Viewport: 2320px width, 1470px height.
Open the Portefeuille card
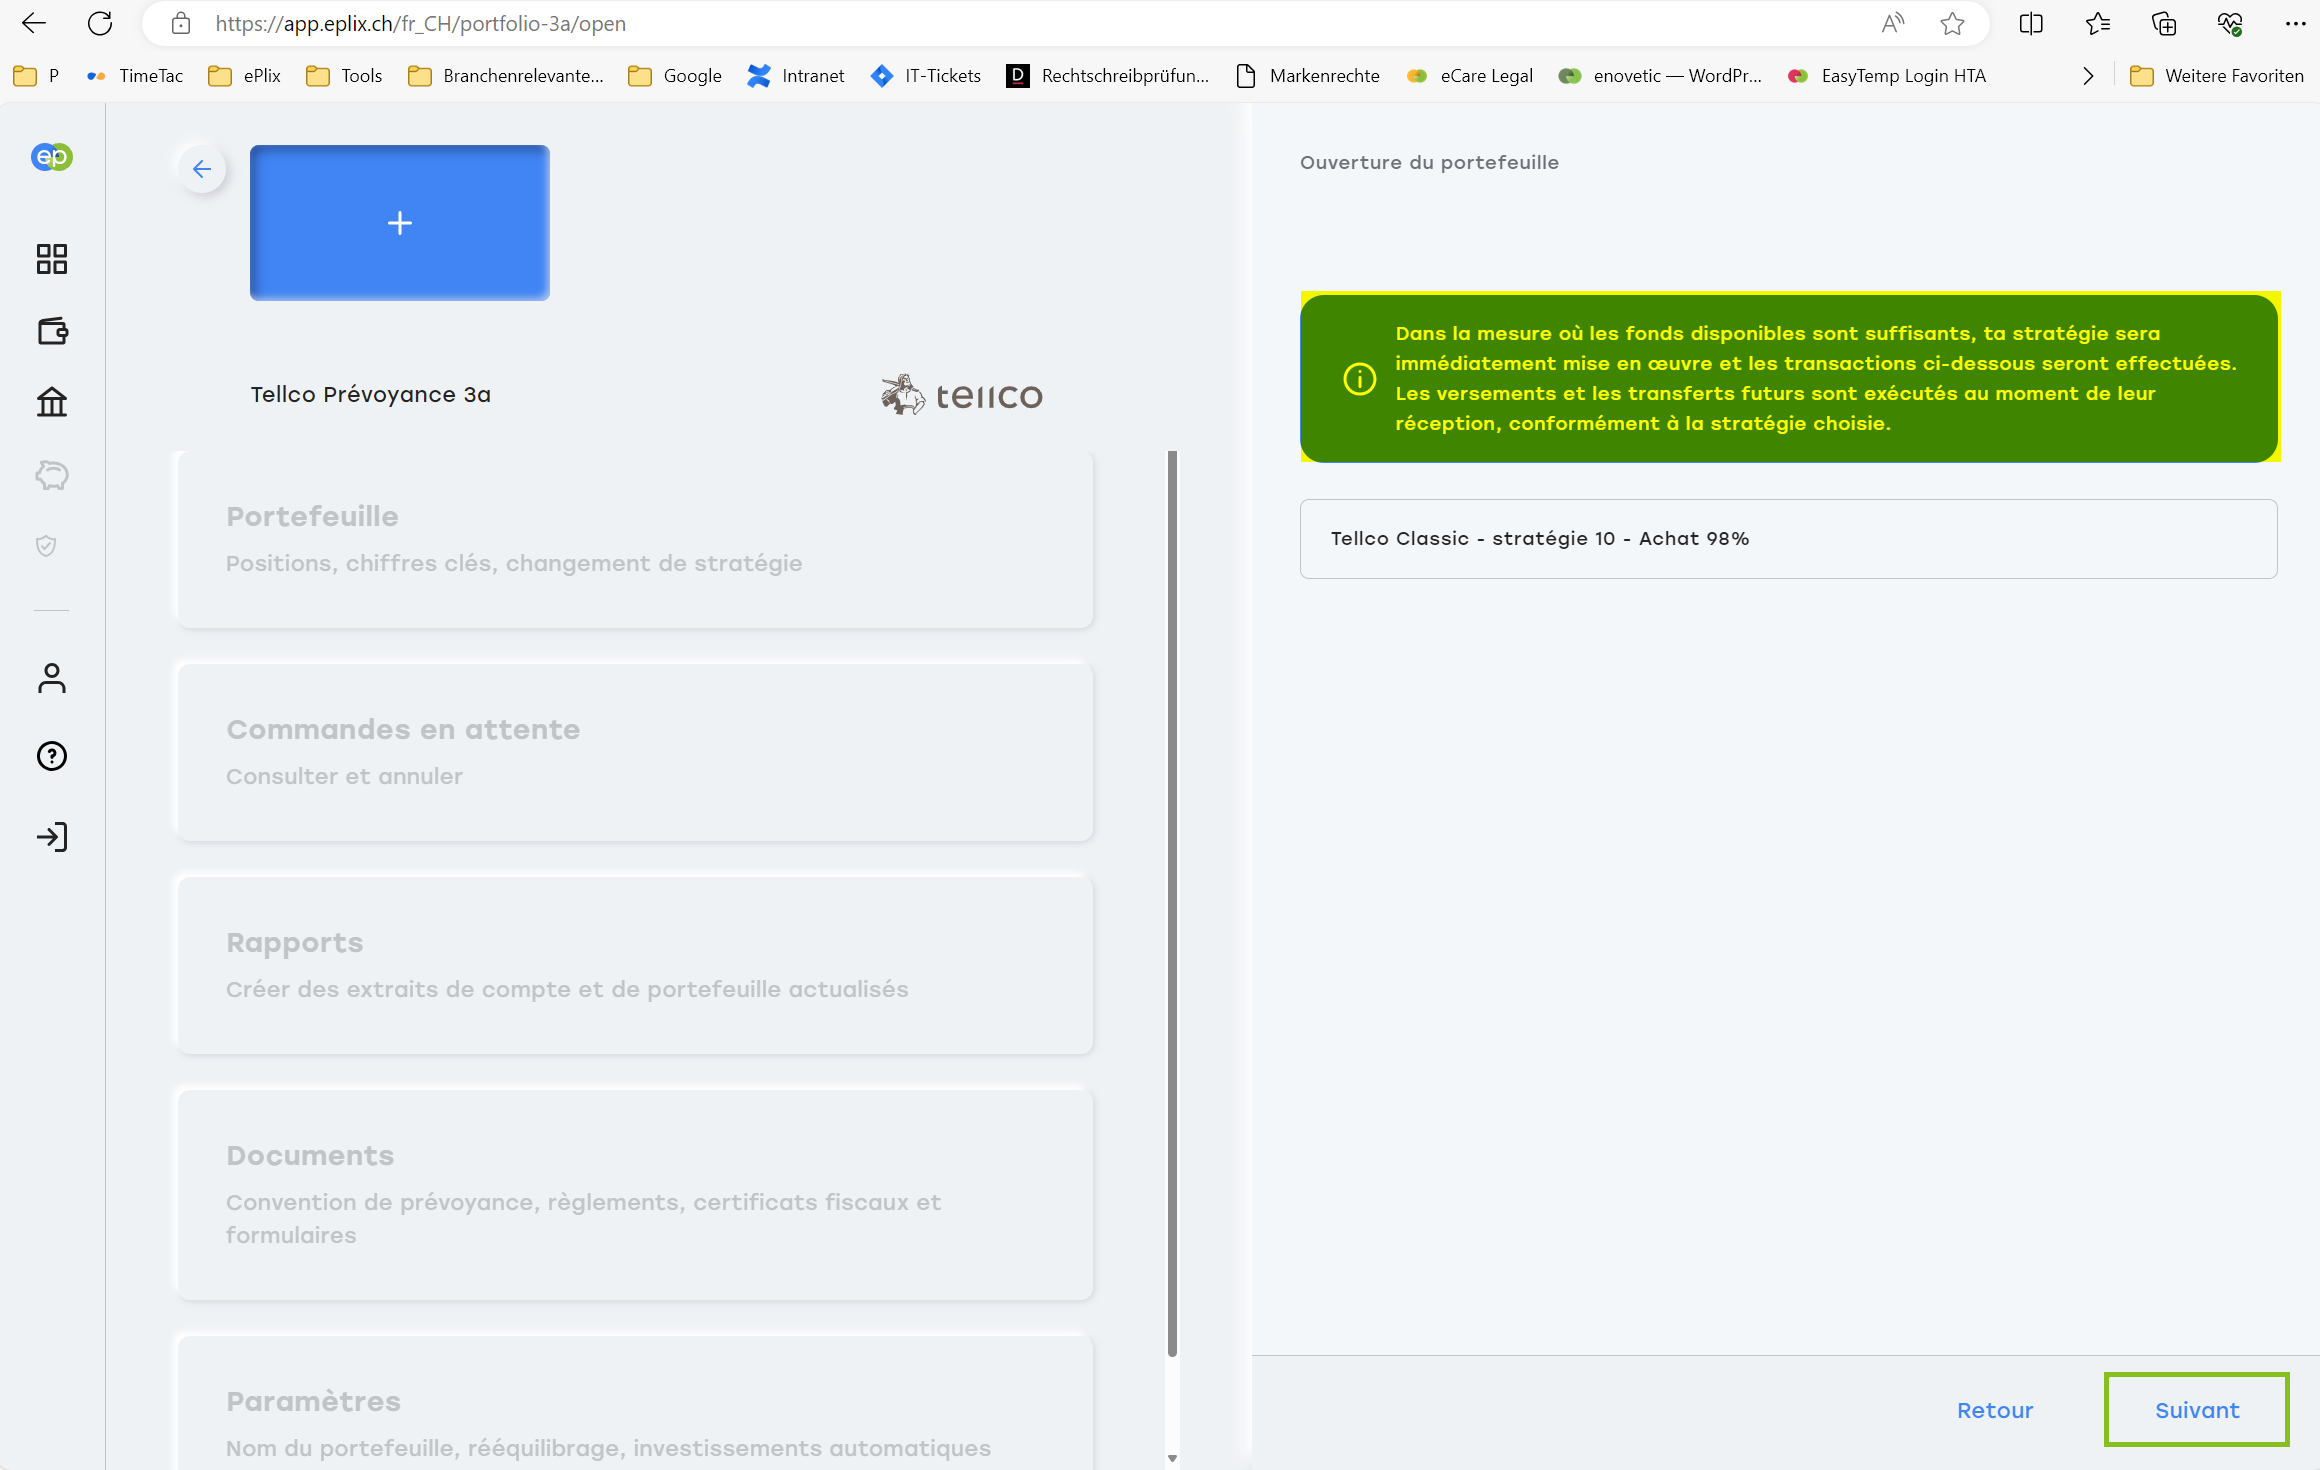635,540
